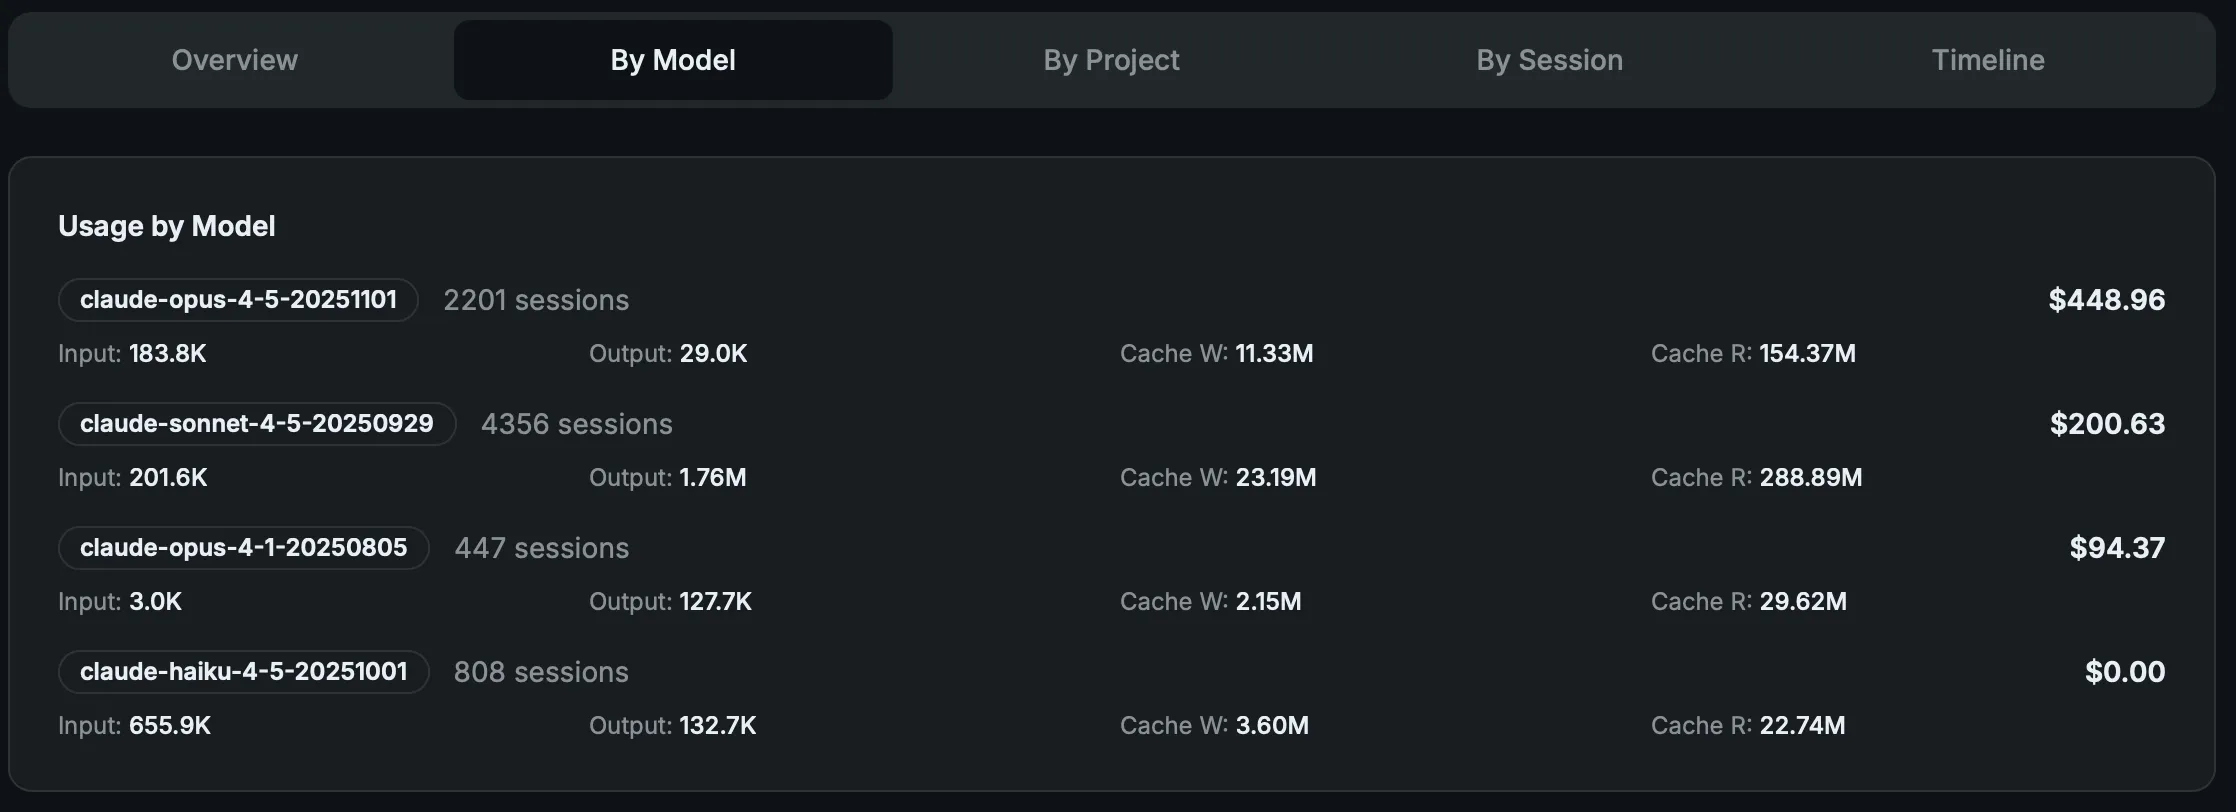
Task: Switch to the Overview tab
Action: [x=234, y=60]
